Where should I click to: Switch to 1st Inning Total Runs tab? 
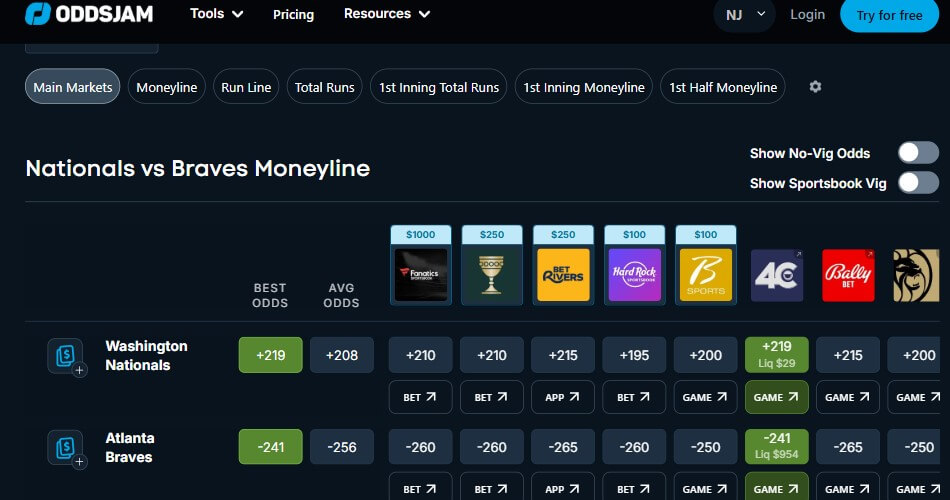[x=439, y=87]
